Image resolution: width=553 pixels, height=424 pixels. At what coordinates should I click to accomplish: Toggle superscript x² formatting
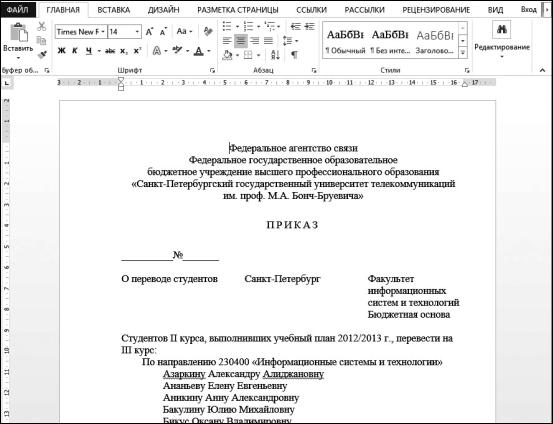(138, 51)
